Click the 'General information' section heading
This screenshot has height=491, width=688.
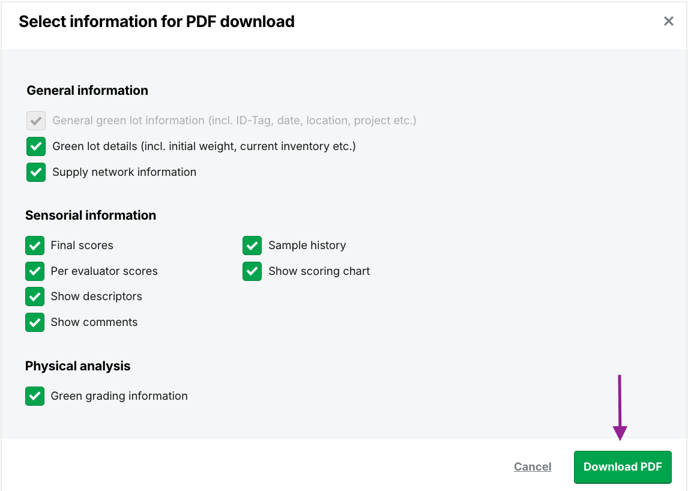point(87,90)
